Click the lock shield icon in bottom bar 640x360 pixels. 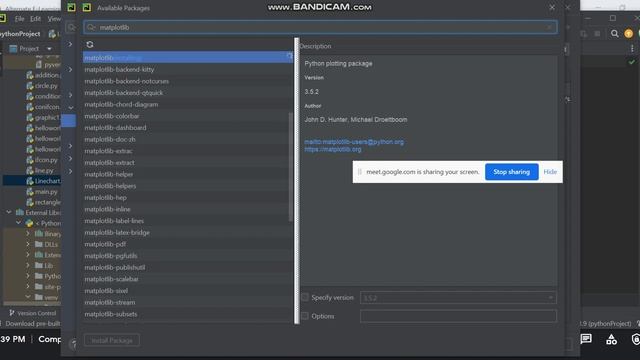click(x=636, y=339)
